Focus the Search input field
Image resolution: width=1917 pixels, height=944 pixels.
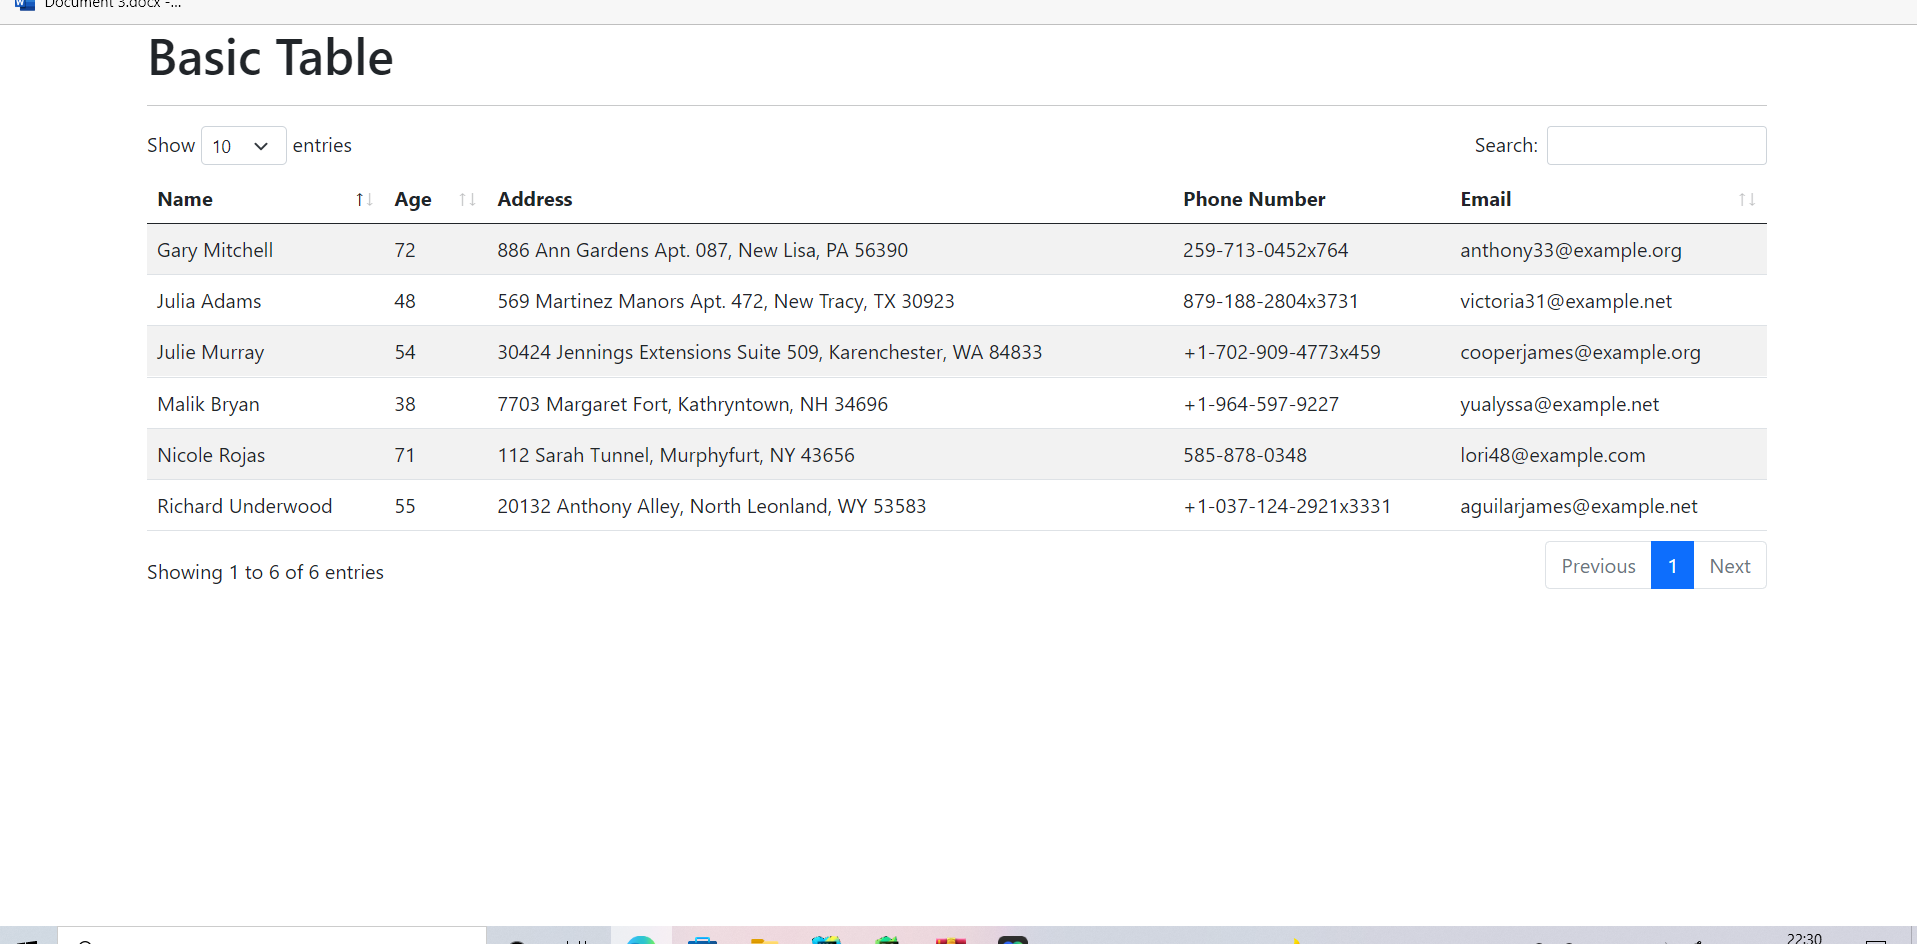[1656, 145]
